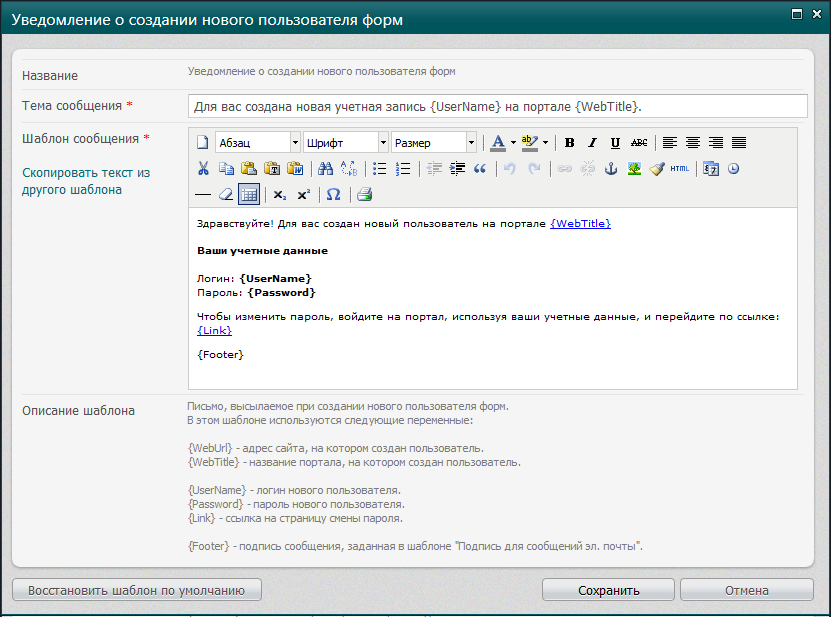
Task: Expand the highlight color picker arrow
Action: point(545,143)
